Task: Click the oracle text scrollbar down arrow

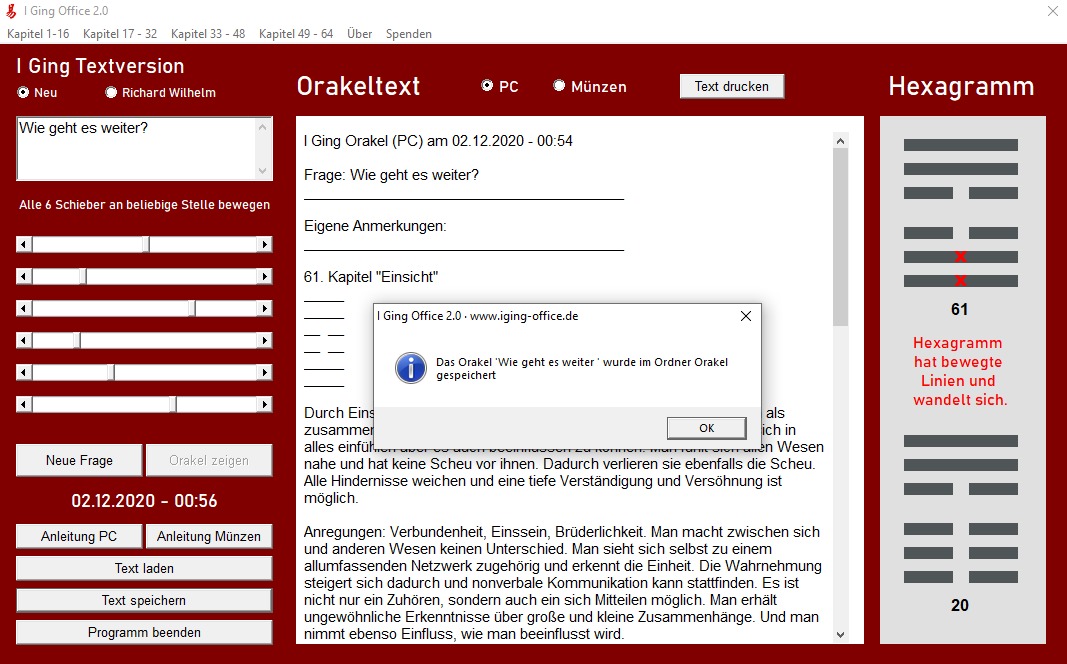Action: pos(840,634)
